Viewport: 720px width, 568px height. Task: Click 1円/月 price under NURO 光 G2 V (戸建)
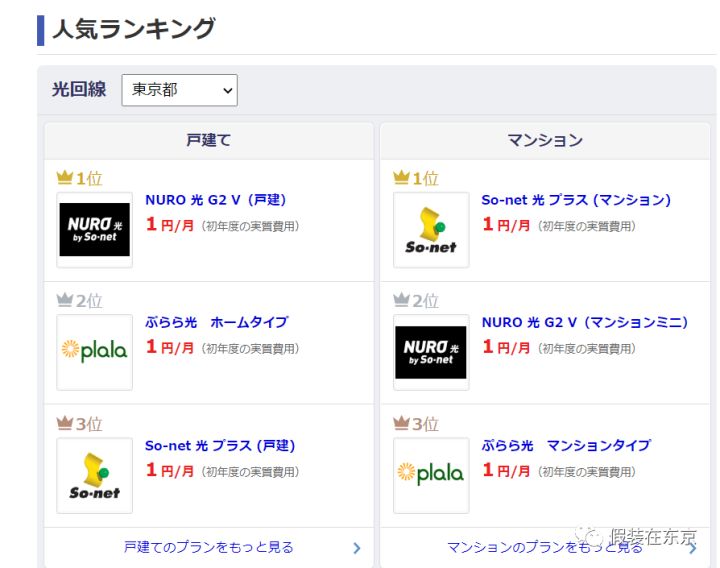pos(170,225)
